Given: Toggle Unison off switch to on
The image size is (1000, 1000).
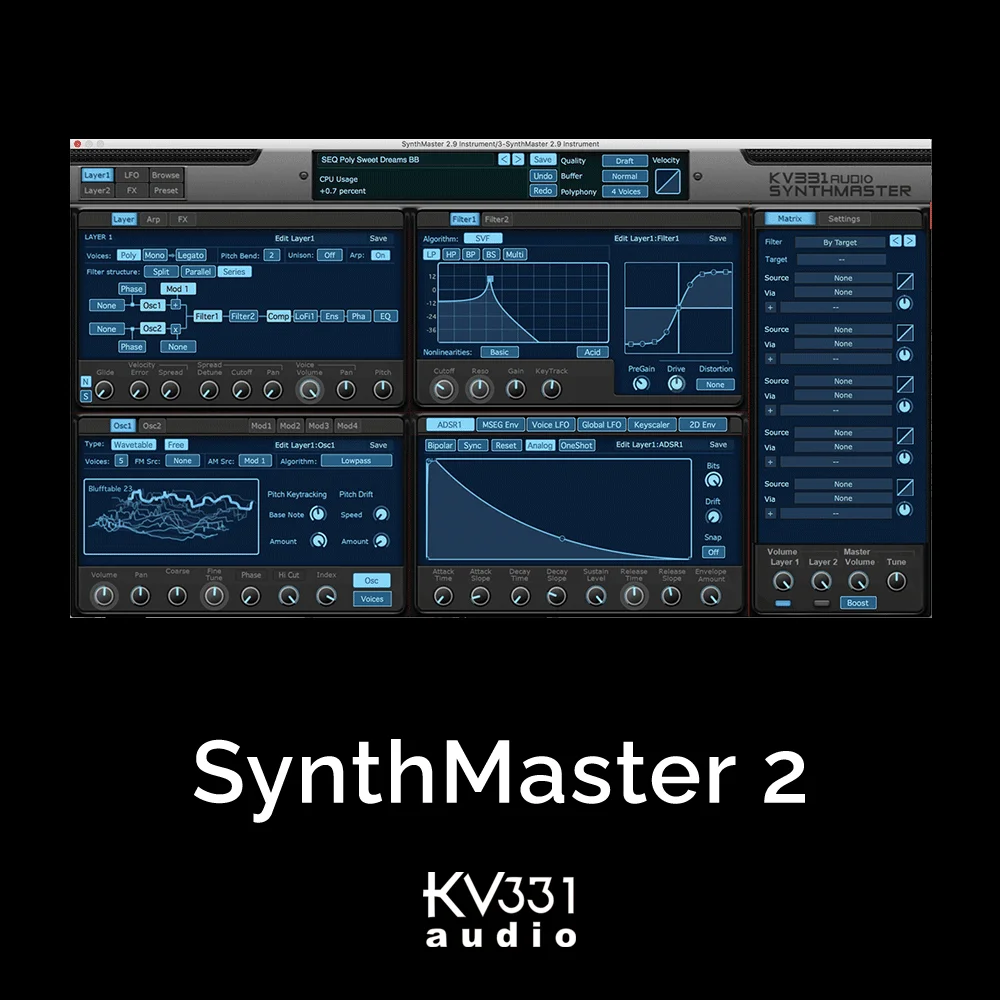Looking at the screenshot, I should (329, 255).
